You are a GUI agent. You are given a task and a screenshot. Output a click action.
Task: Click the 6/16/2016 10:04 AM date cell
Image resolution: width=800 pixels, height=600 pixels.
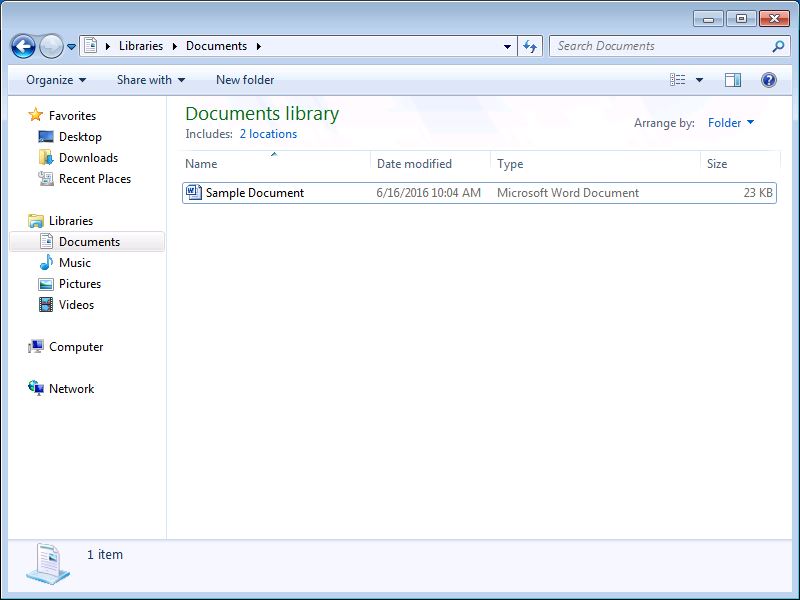pos(429,193)
